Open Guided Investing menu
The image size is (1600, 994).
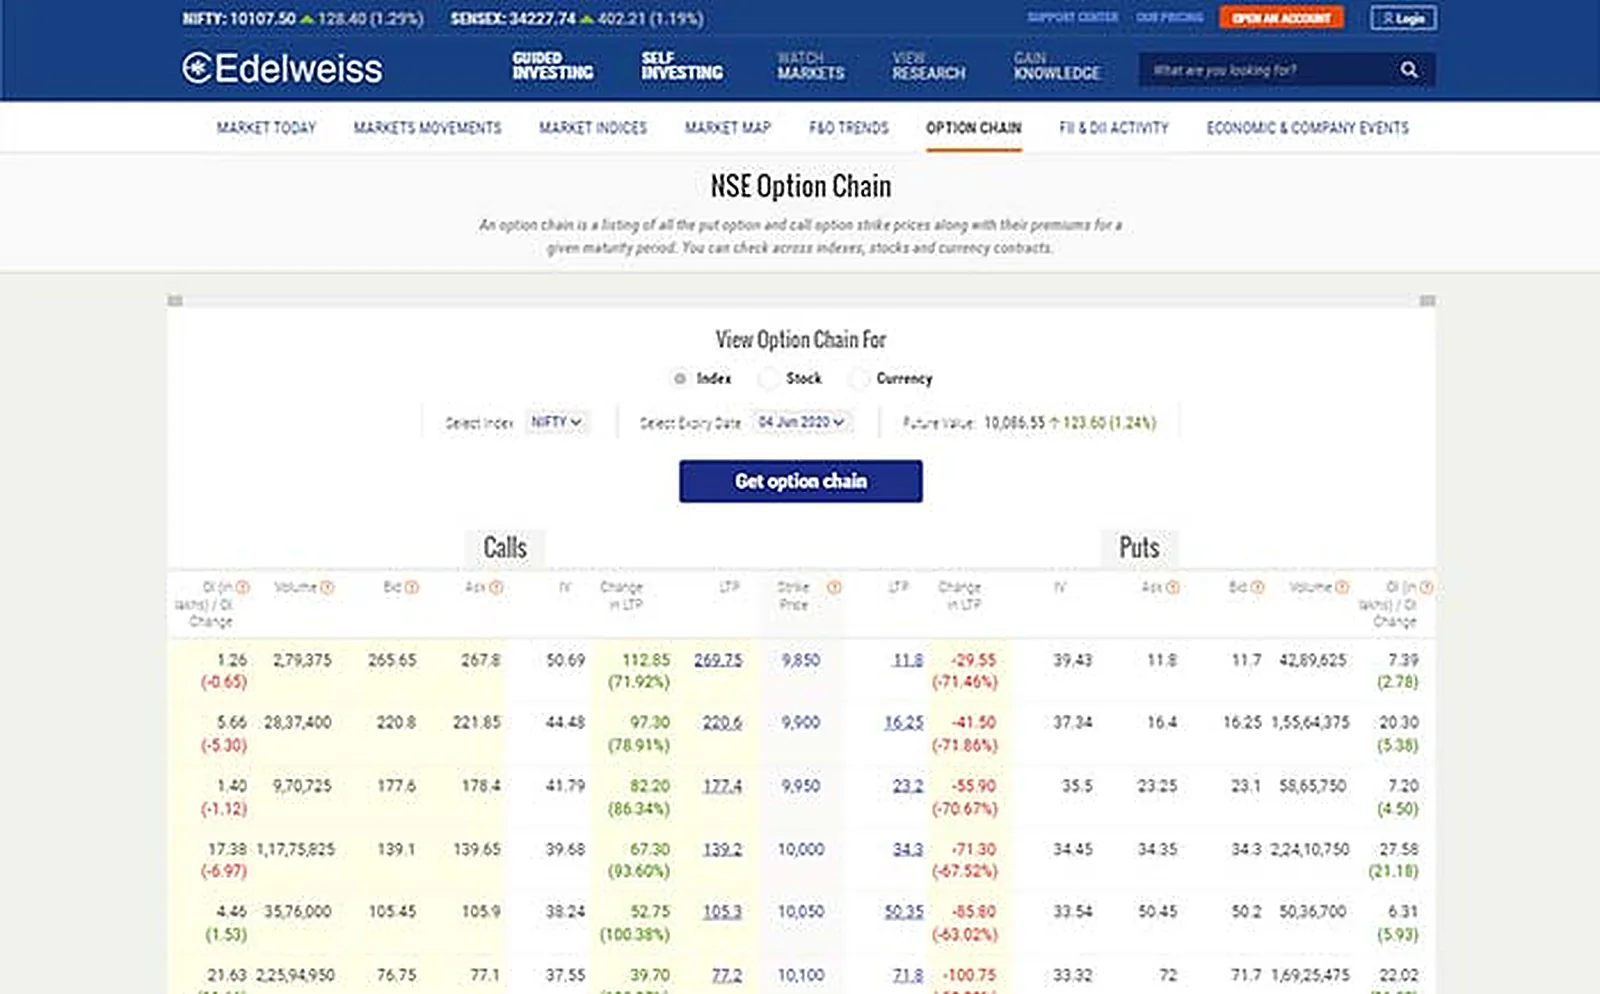[x=553, y=66]
